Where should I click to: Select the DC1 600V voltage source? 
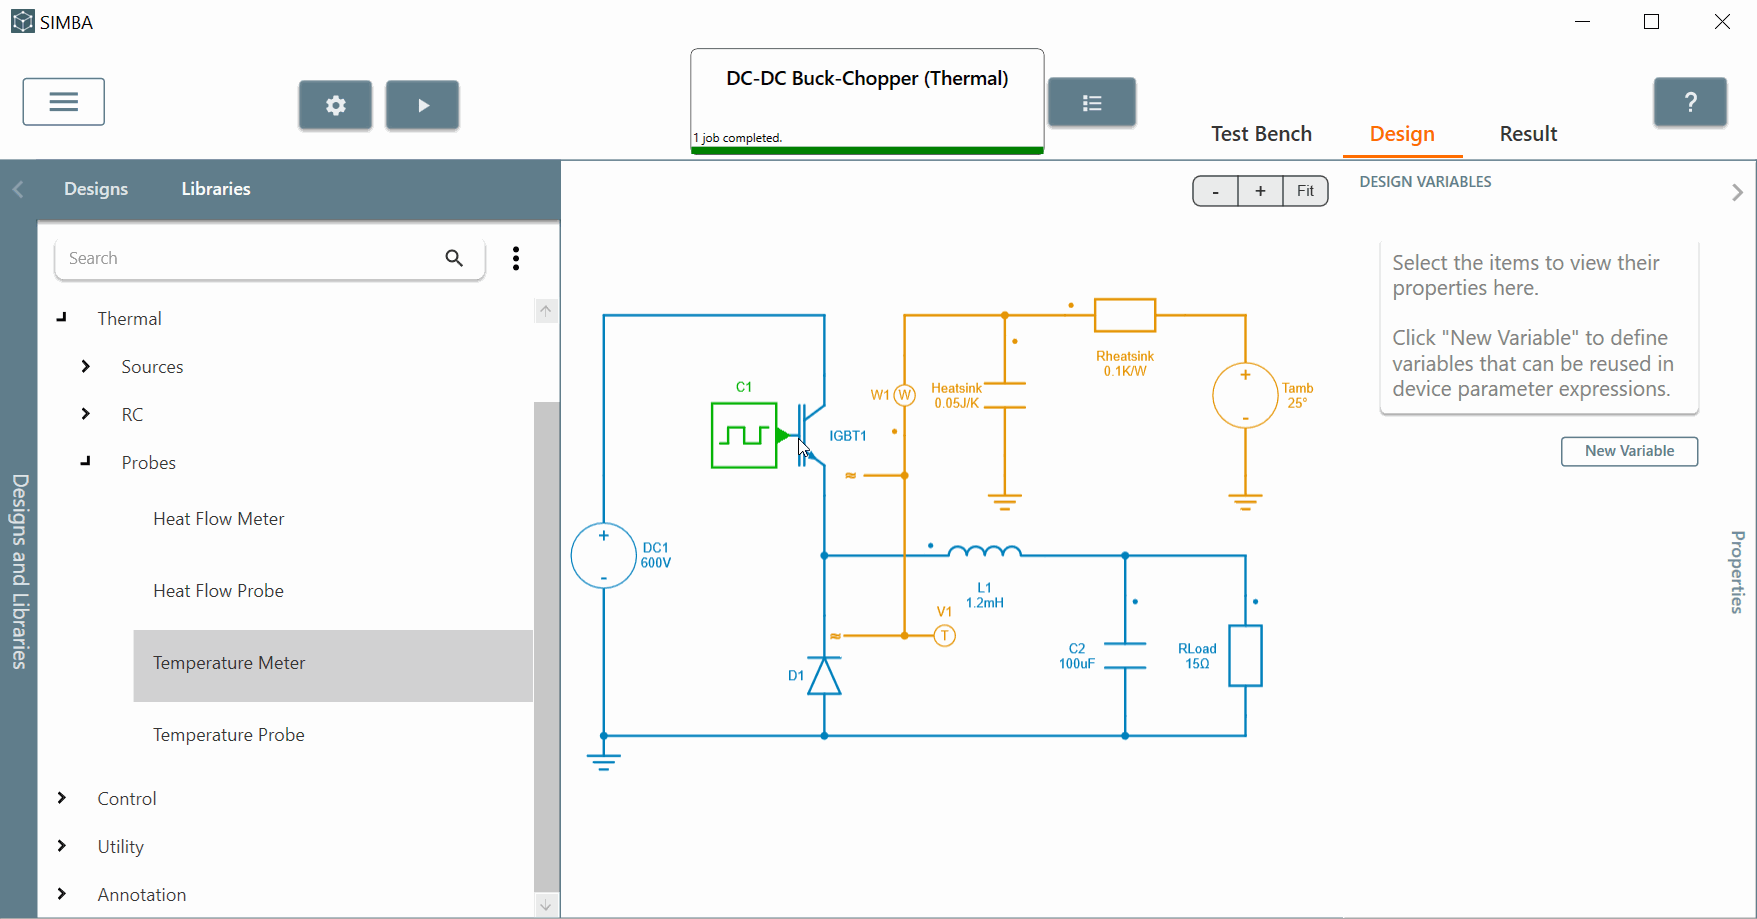click(604, 556)
